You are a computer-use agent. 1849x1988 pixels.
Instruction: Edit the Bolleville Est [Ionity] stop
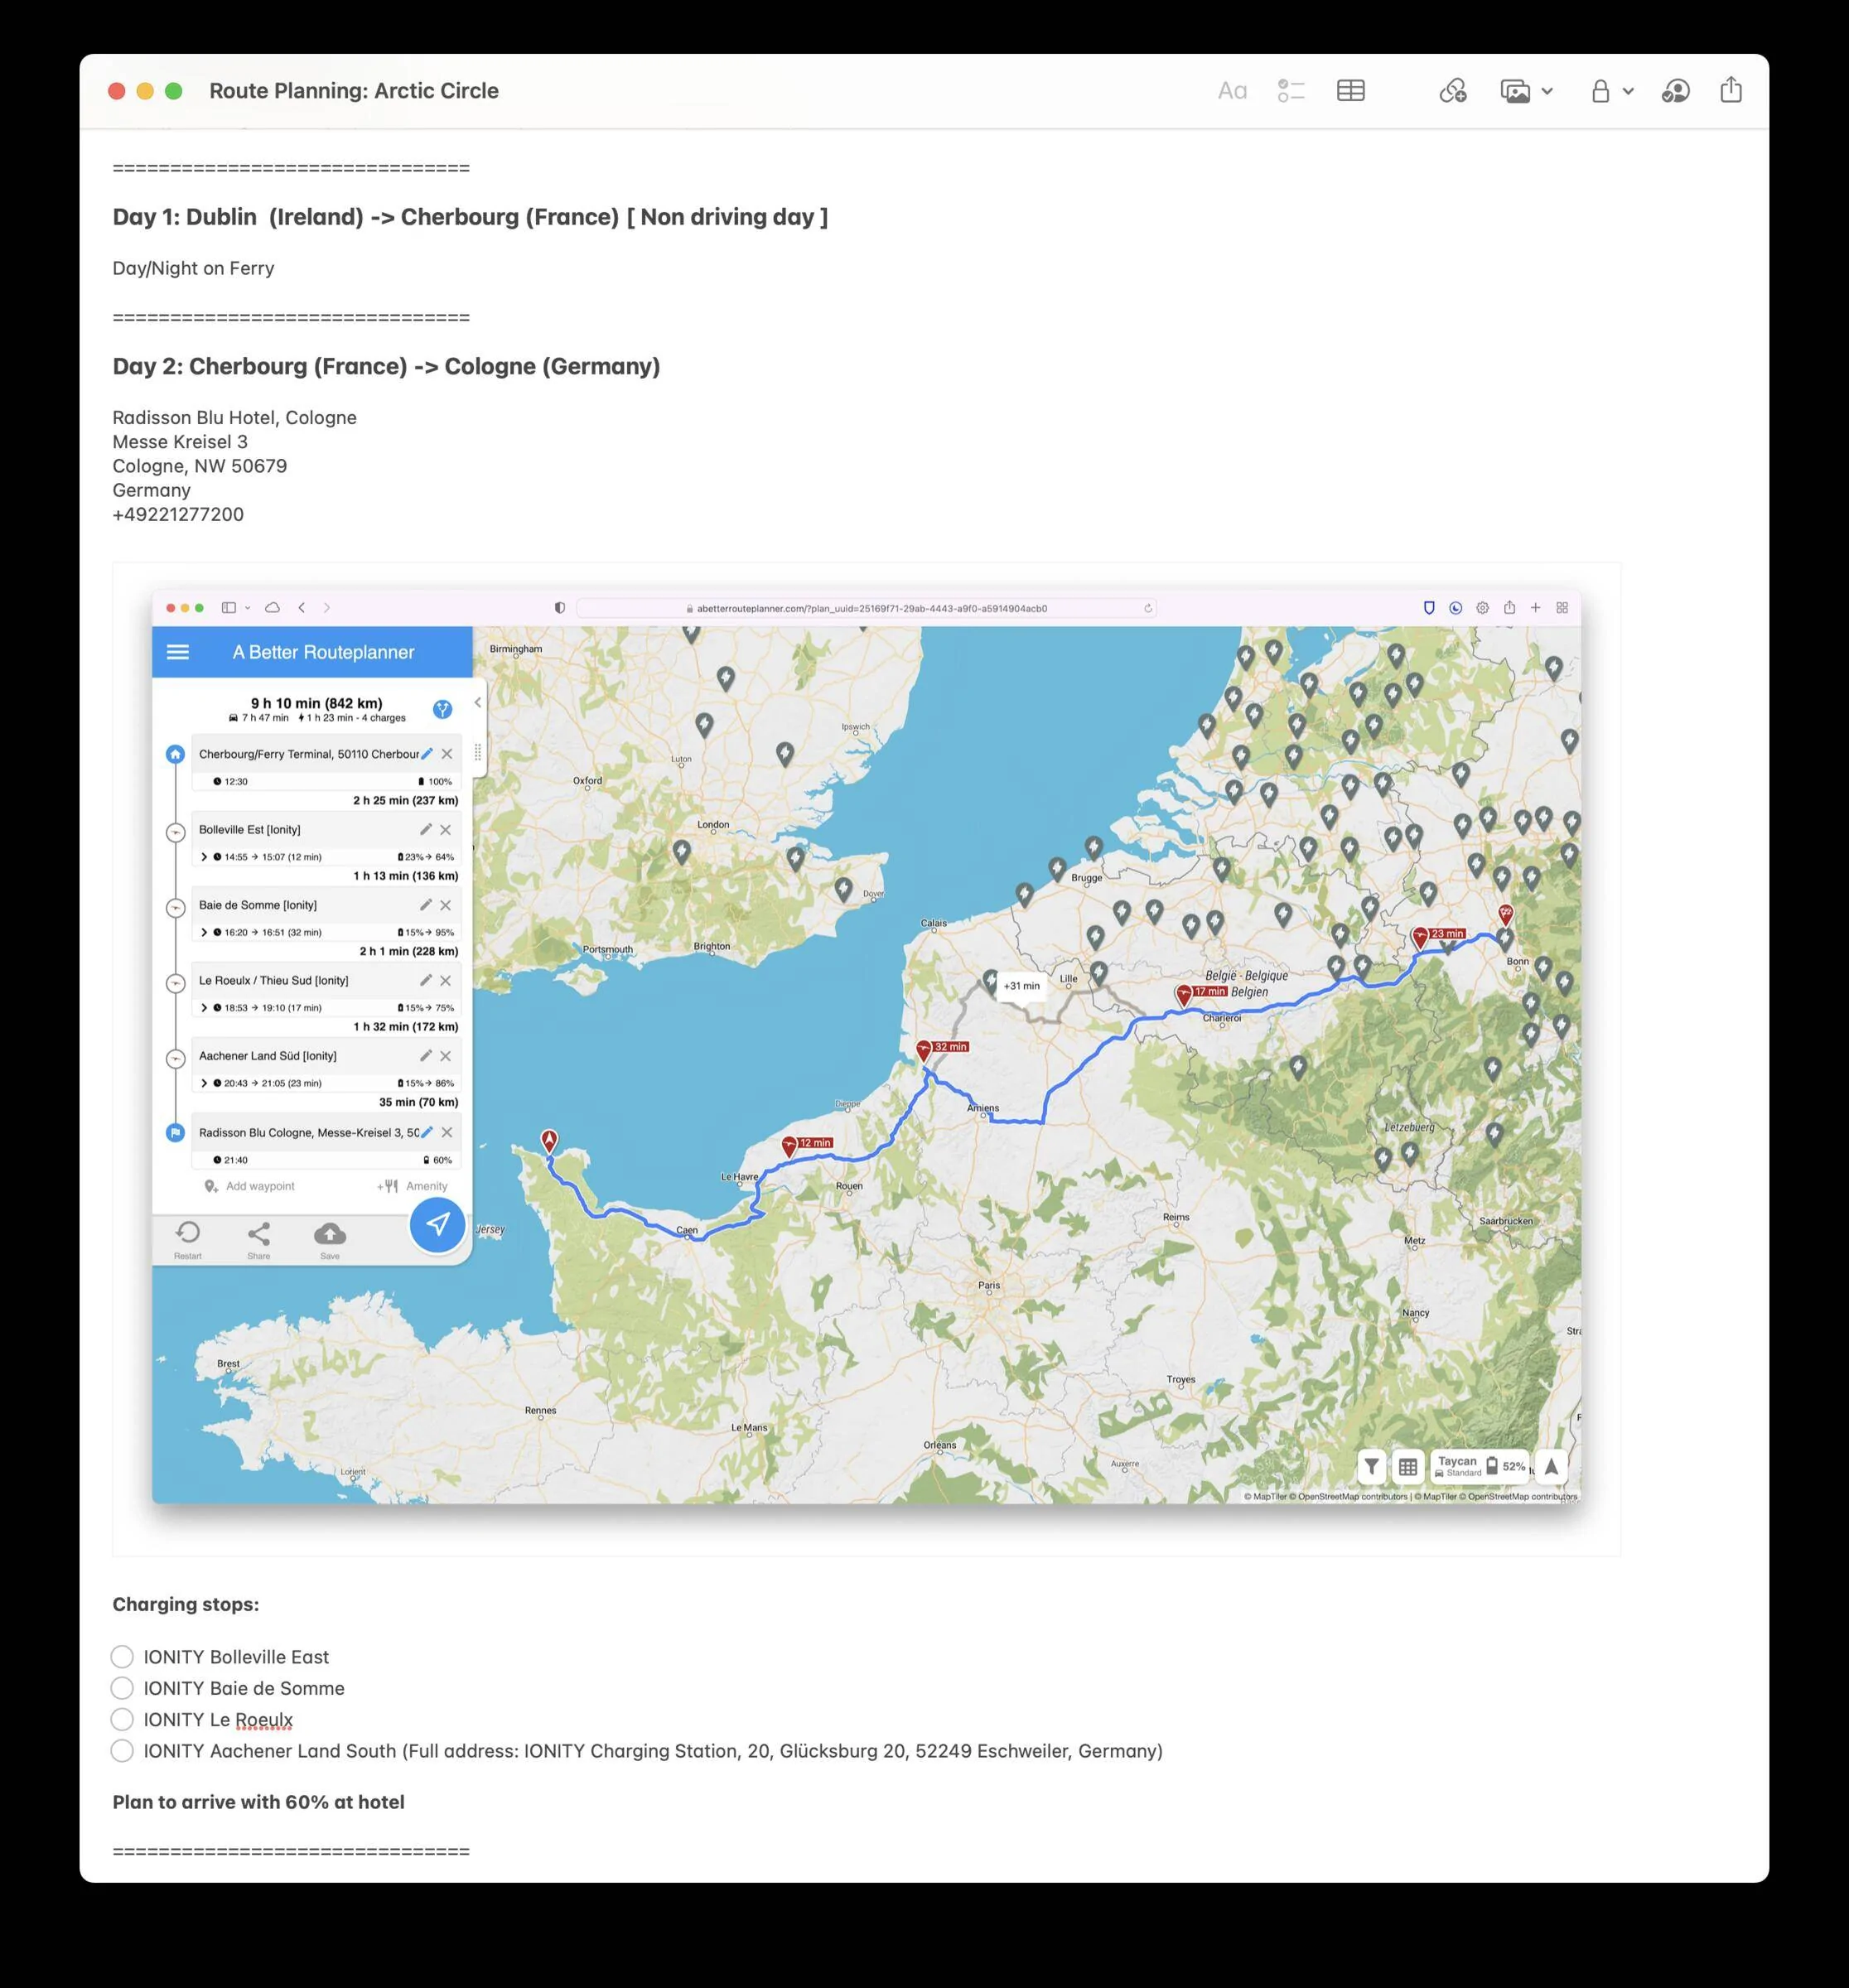426,829
